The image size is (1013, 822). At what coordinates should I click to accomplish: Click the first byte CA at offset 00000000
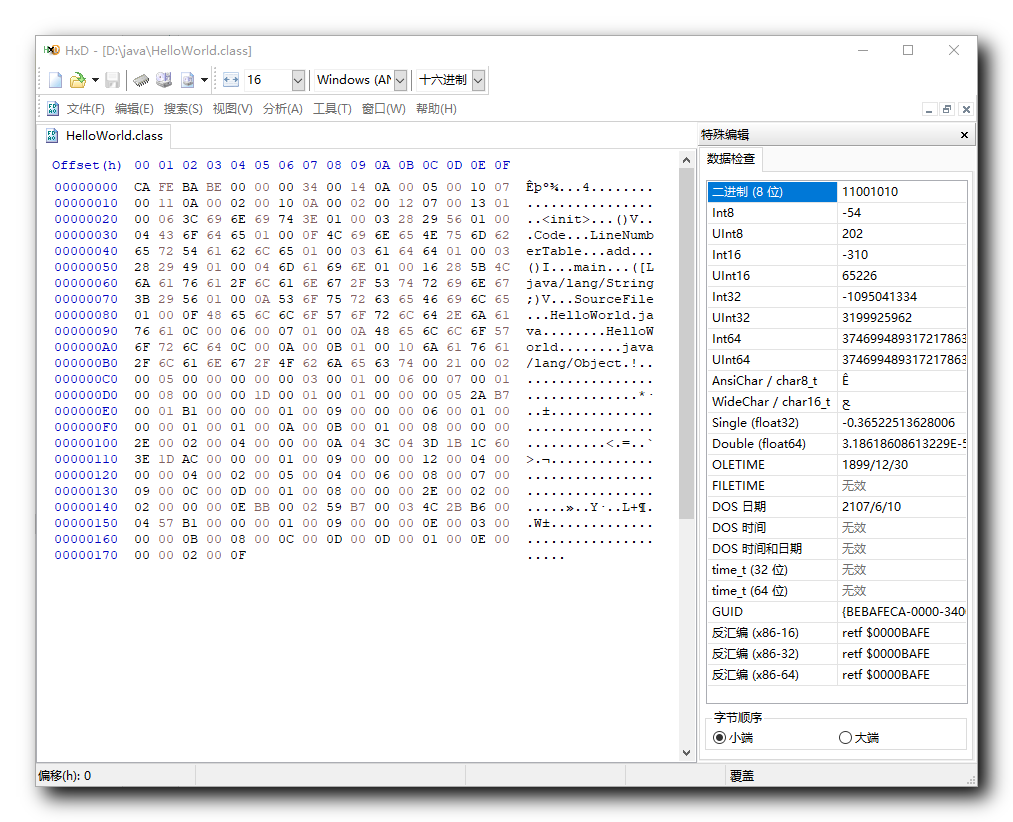click(142, 187)
